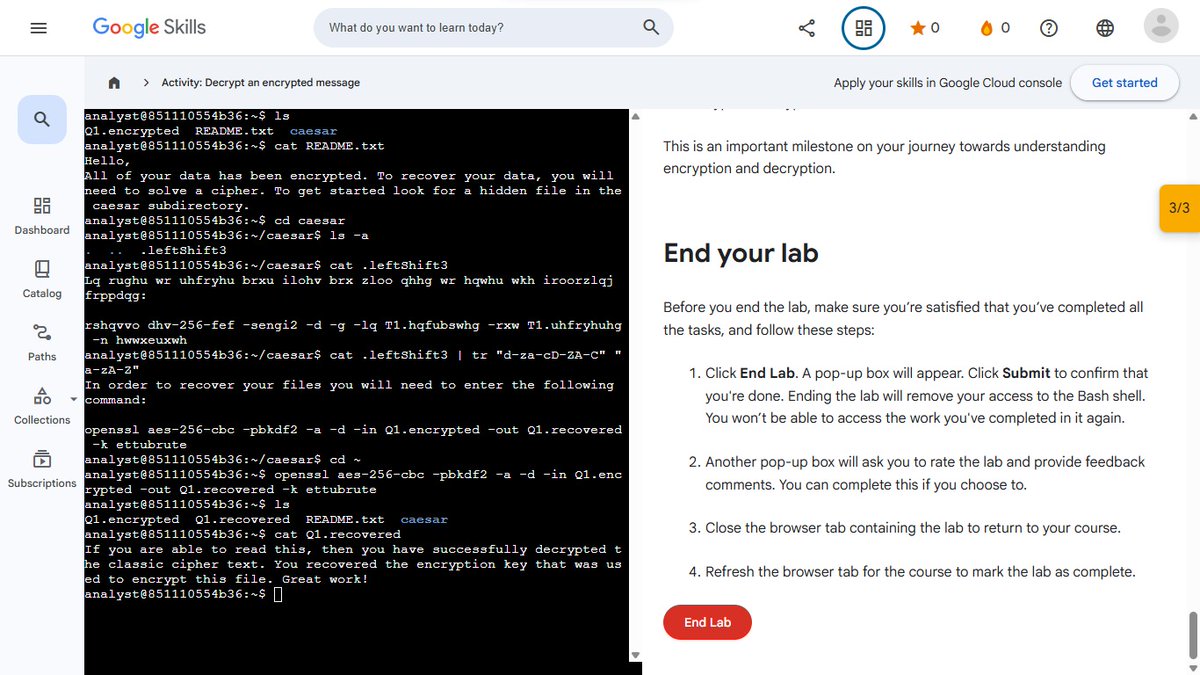The image size is (1200, 675).
Task: Click the red End Lab button
Action: pyautogui.click(x=707, y=622)
